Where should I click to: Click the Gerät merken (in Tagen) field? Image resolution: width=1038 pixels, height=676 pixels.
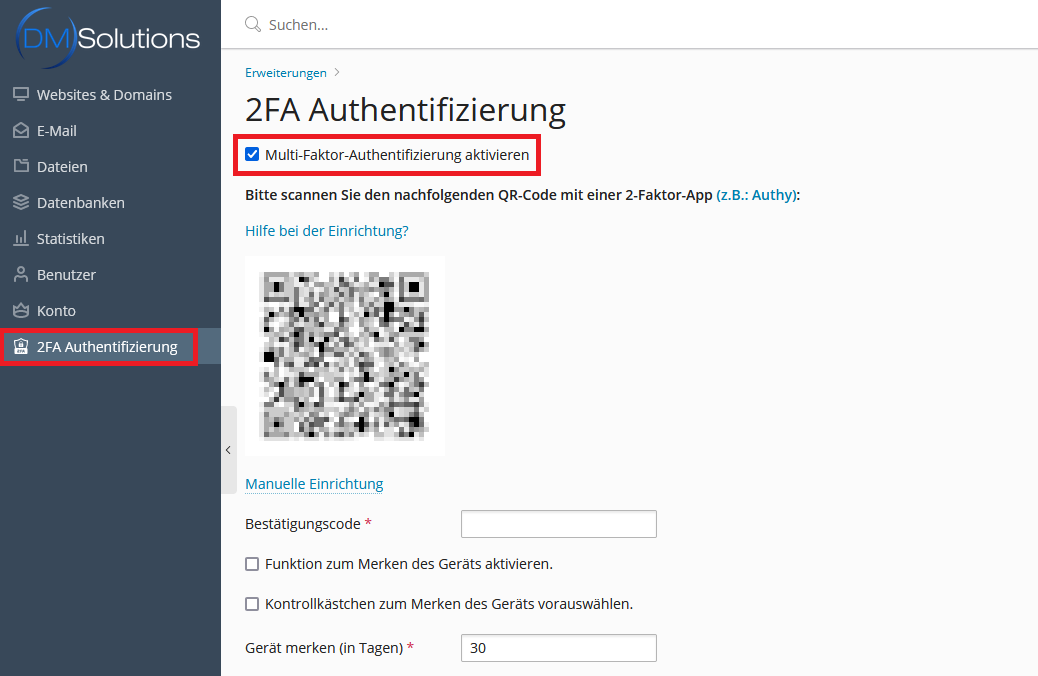click(x=559, y=648)
